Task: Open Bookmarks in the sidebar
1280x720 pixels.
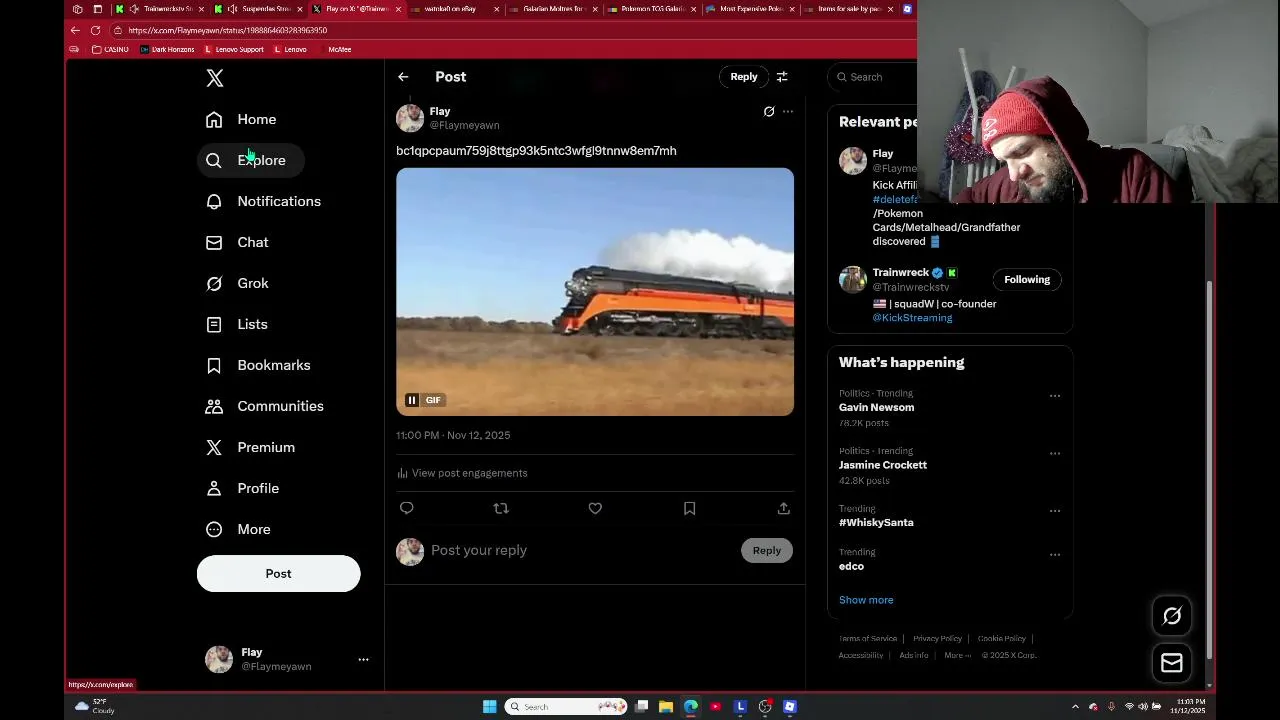Action: pyautogui.click(x=258, y=365)
